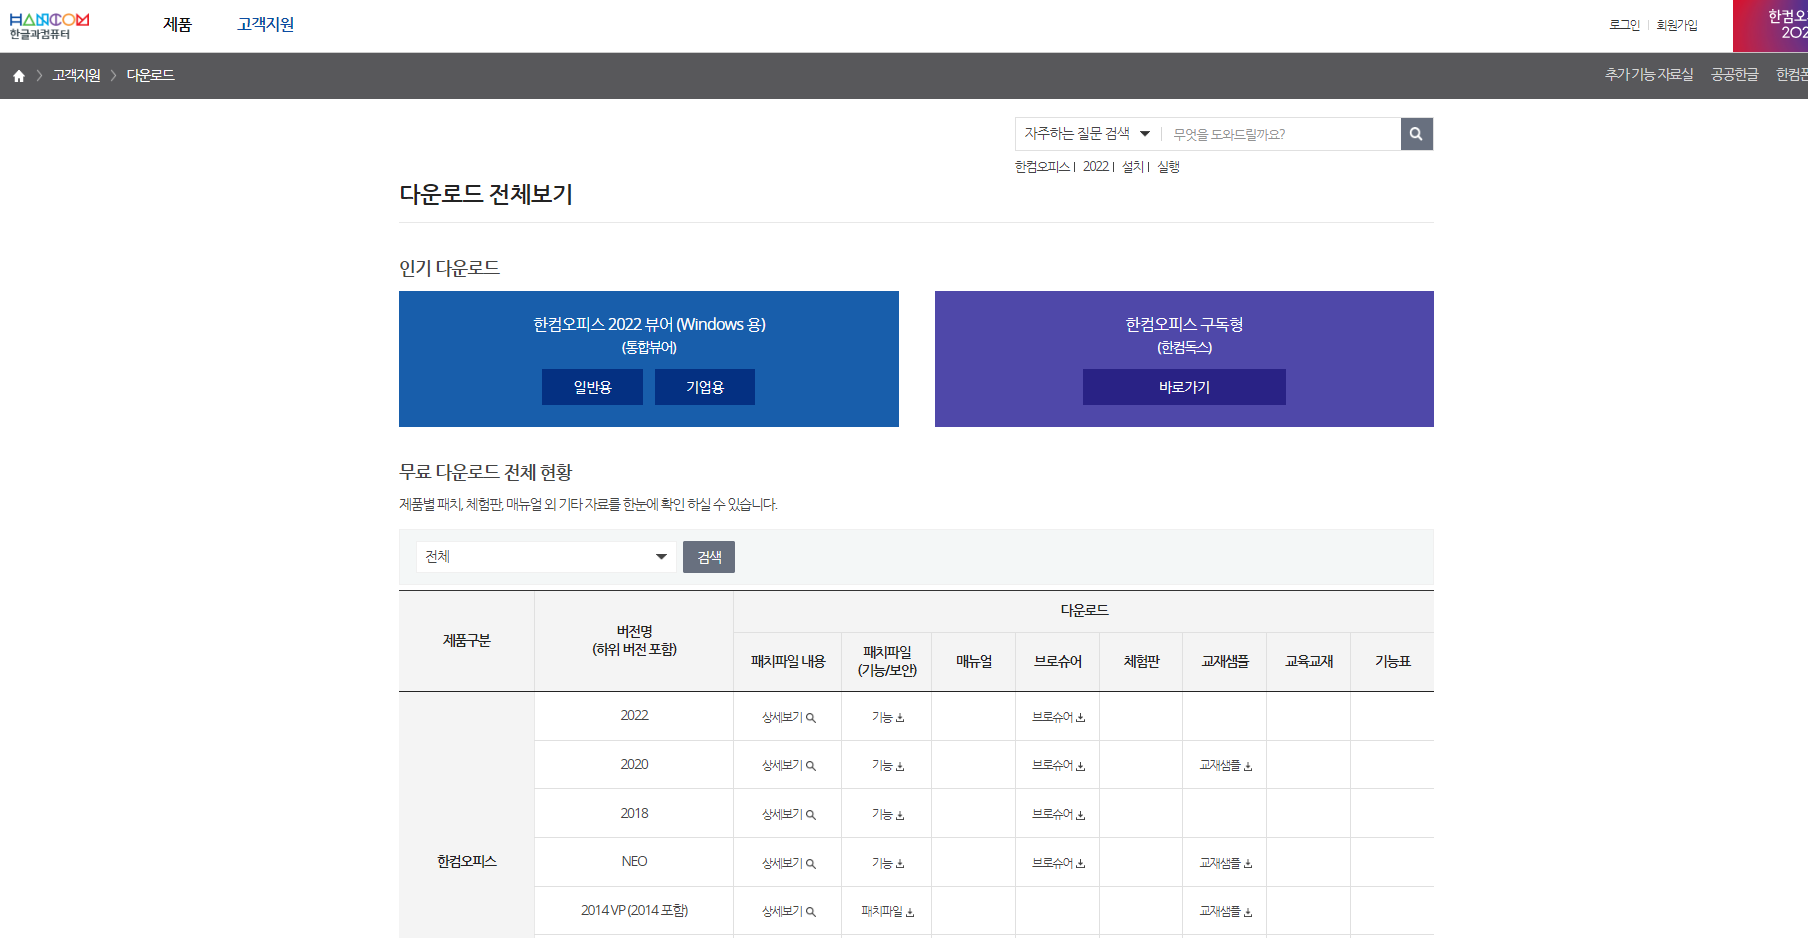Download 교재샘플 for the NEO version
Image resolution: width=1808 pixels, height=938 pixels.
click(x=1224, y=862)
